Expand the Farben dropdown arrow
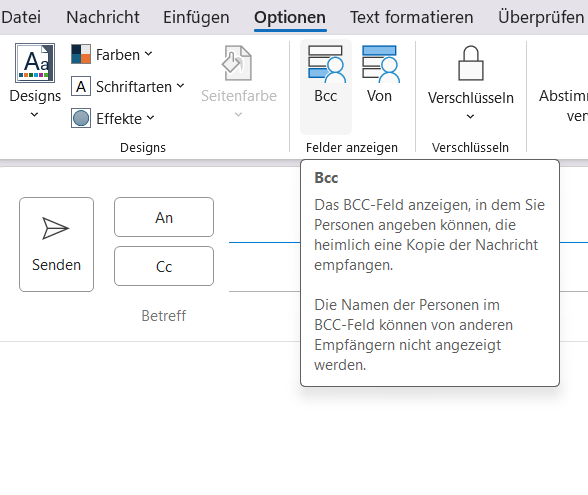This screenshot has height=495, width=588. coord(148,54)
